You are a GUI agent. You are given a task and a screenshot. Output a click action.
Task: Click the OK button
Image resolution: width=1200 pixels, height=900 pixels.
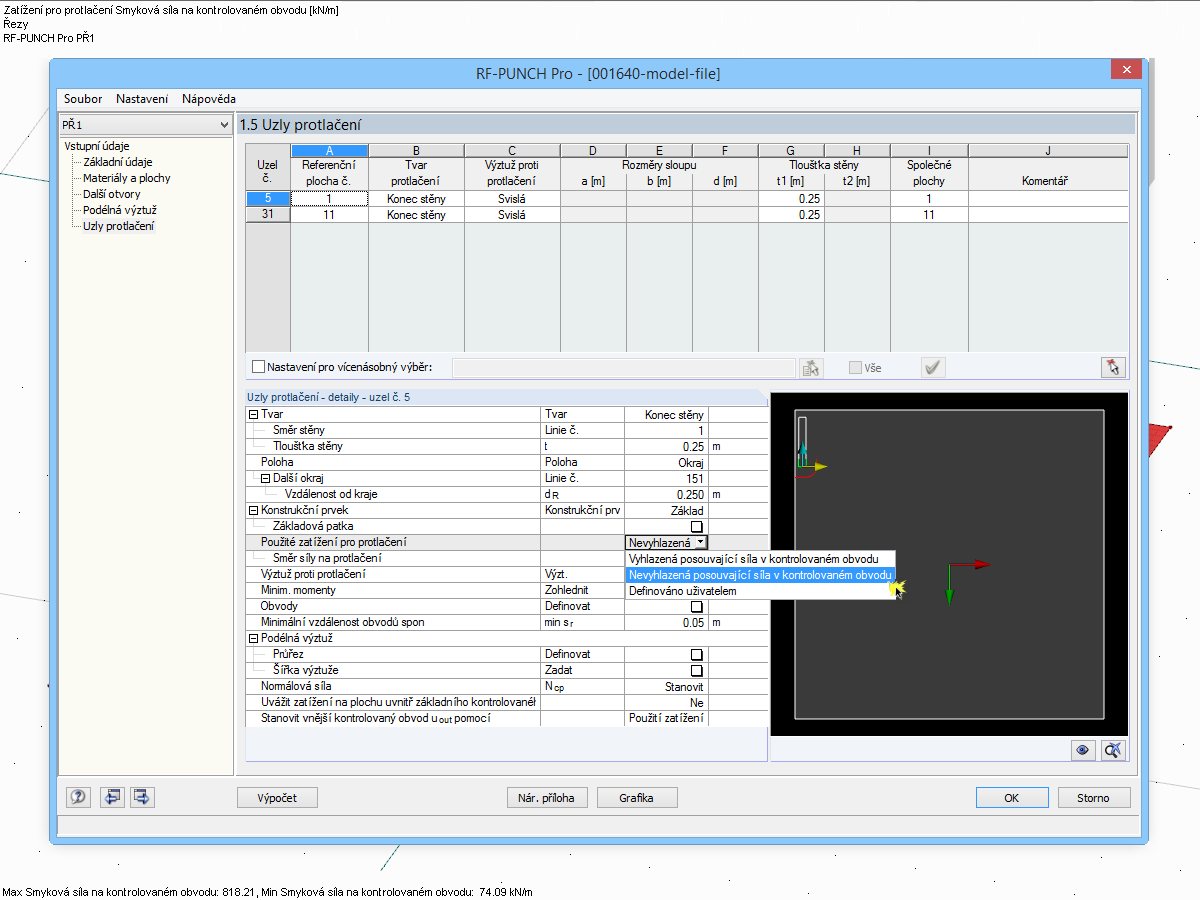point(1011,797)
